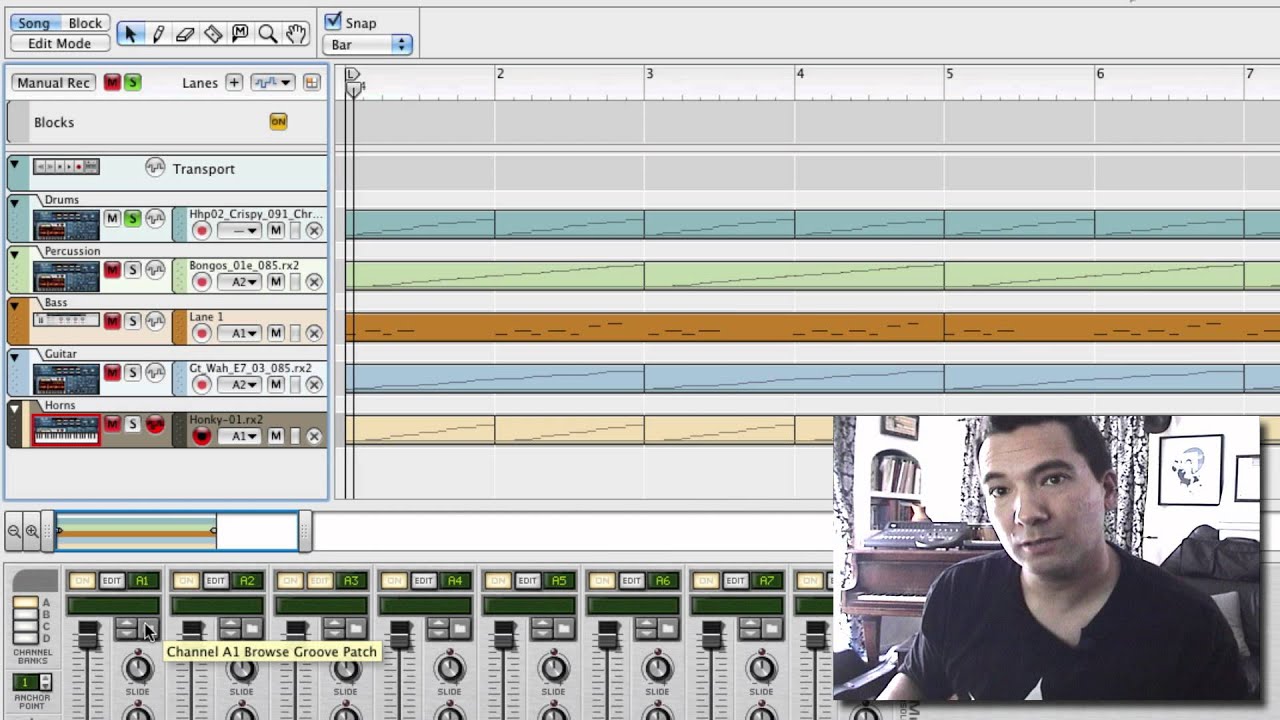Click the Drums track automation icon
The width and height of the screenshot is (1280, 720).
point(155,219)
